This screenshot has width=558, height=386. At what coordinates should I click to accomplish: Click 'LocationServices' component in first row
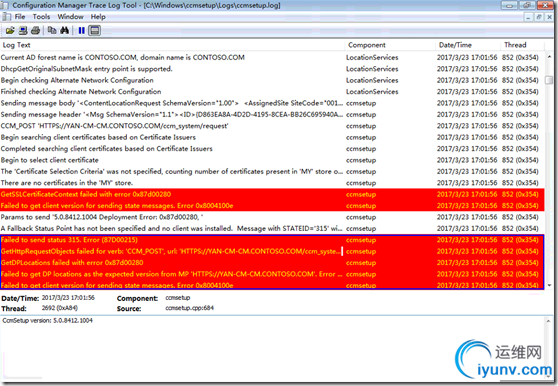coord(372,57)
